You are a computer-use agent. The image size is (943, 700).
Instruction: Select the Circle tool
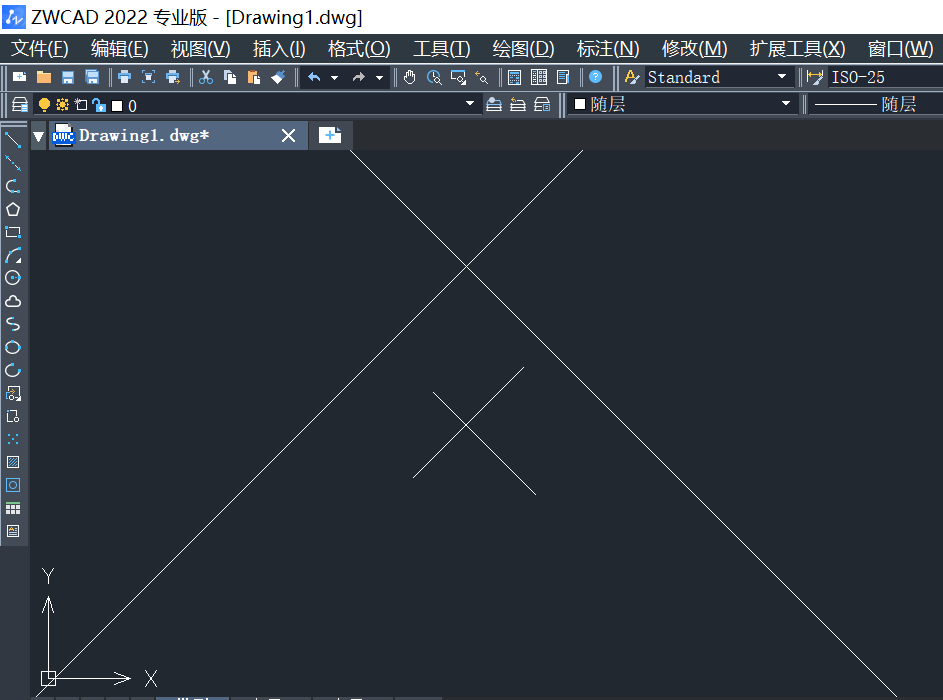(x=13, y=278)
